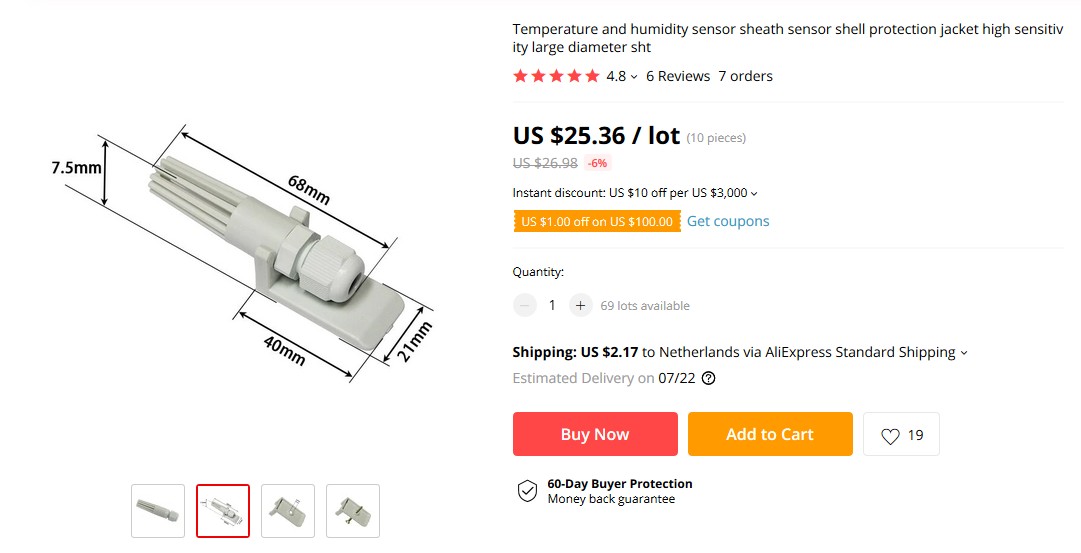The width and height of the screenshot is (1081, 553).
Task: Select the first product thumbnail
Action: click(x=158, y=510)
